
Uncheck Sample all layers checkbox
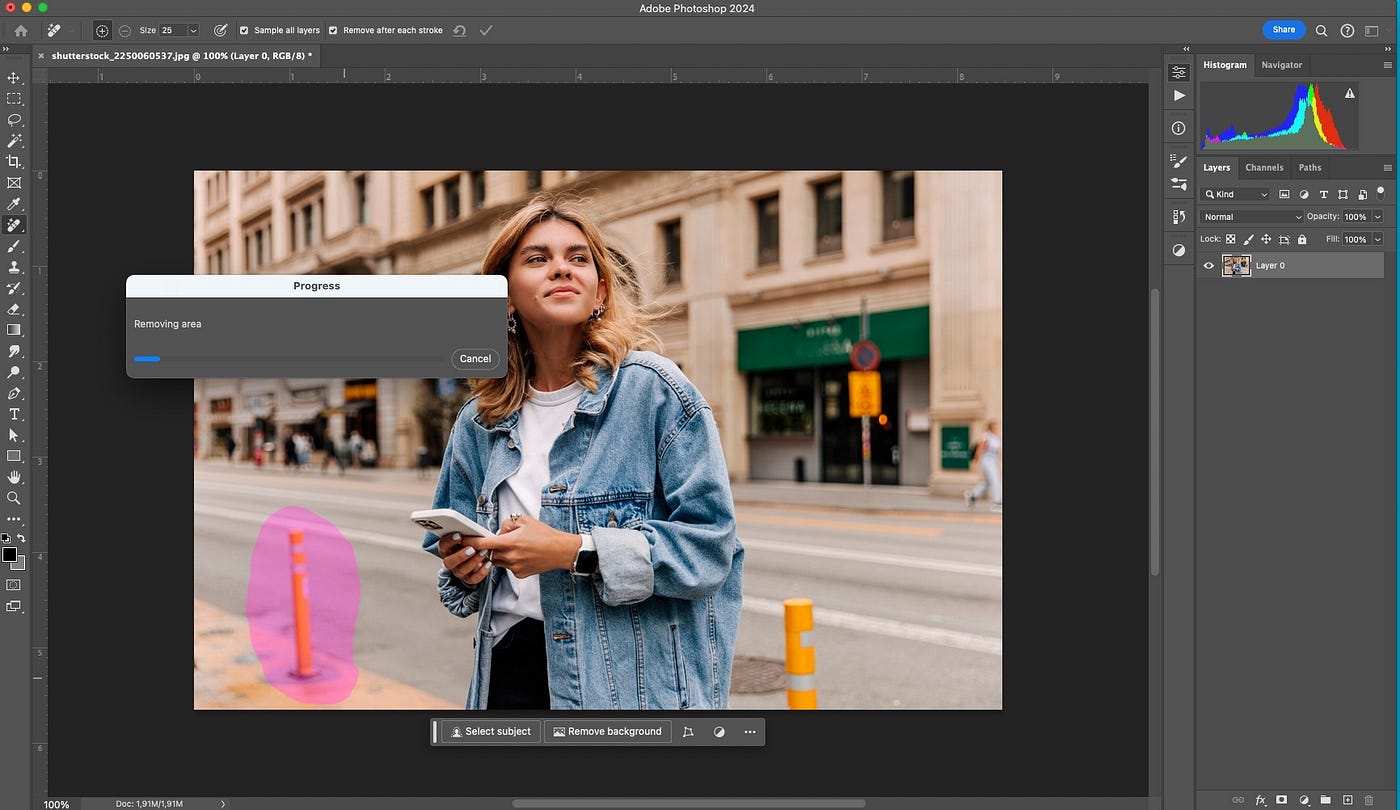[x=244, y=31]
